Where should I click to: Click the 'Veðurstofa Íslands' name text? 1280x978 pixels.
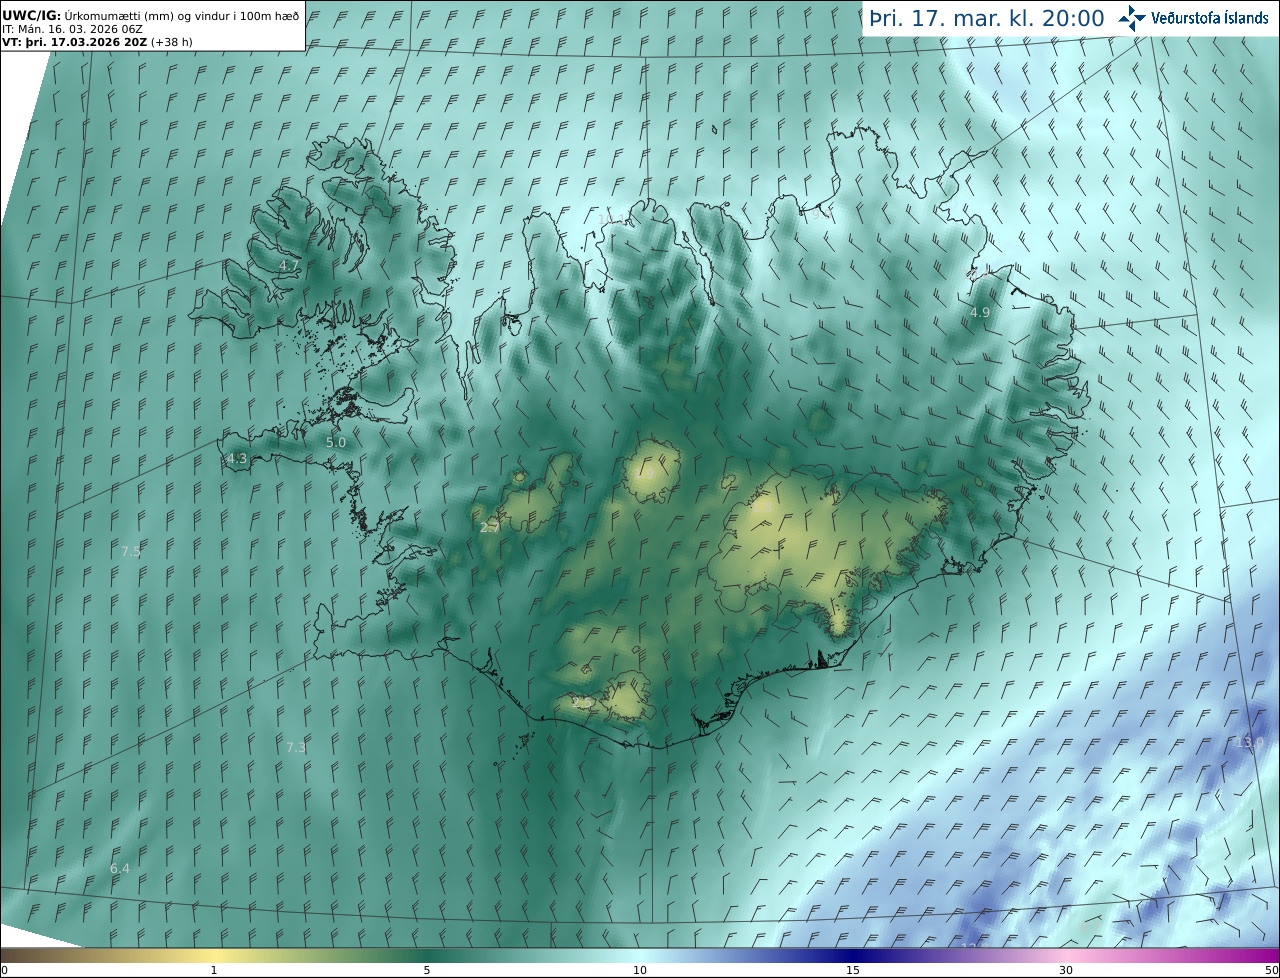tap(1210, 18)
